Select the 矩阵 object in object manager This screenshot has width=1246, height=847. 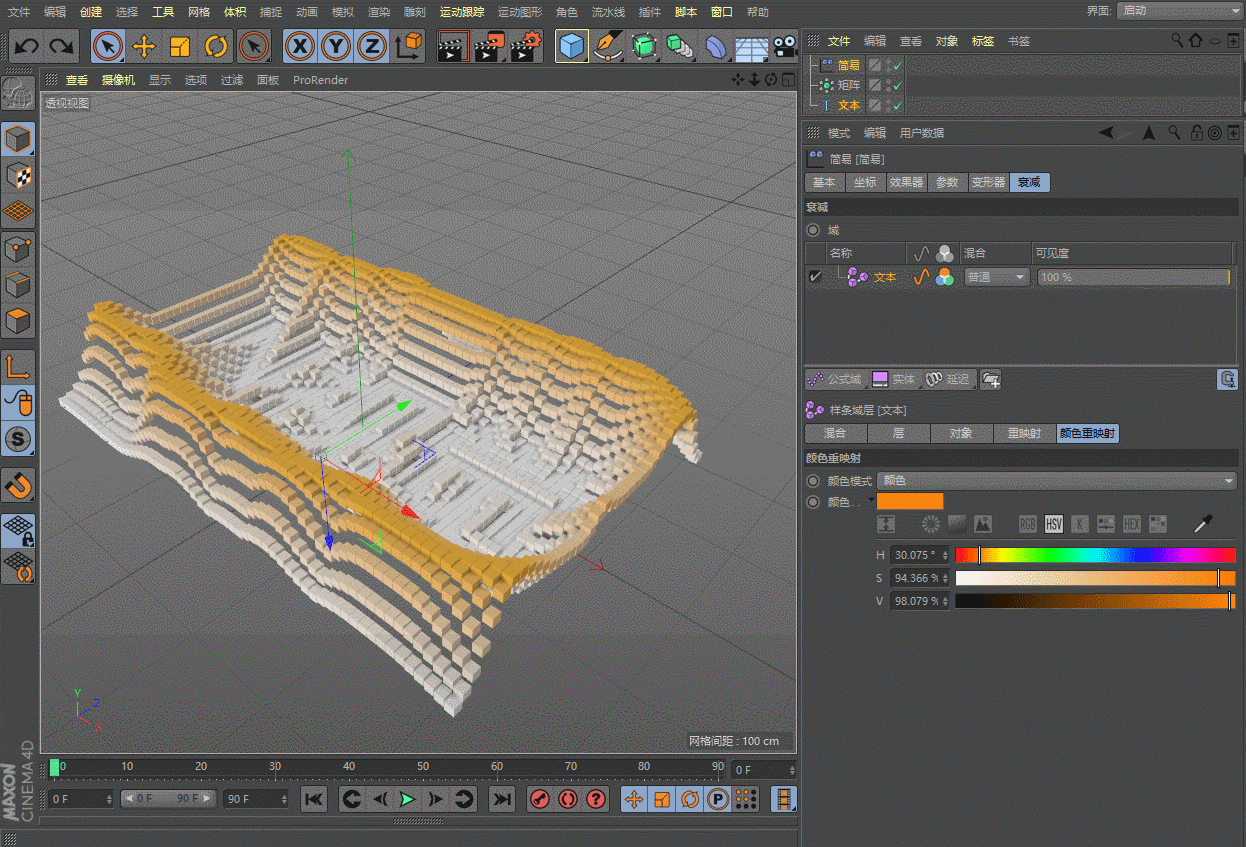[849, 85]
